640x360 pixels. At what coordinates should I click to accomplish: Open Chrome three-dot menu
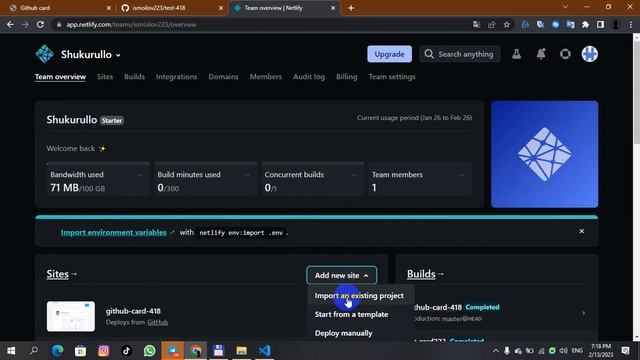click(631, 24)
